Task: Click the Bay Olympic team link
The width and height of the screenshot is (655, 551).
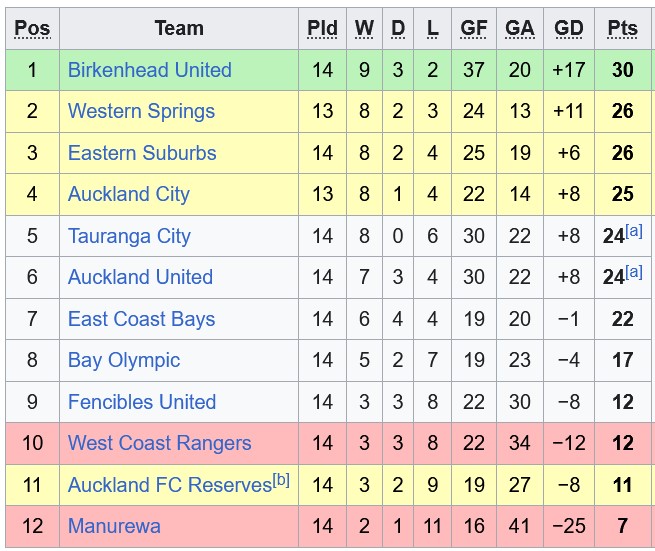Action: click(124, 360)
